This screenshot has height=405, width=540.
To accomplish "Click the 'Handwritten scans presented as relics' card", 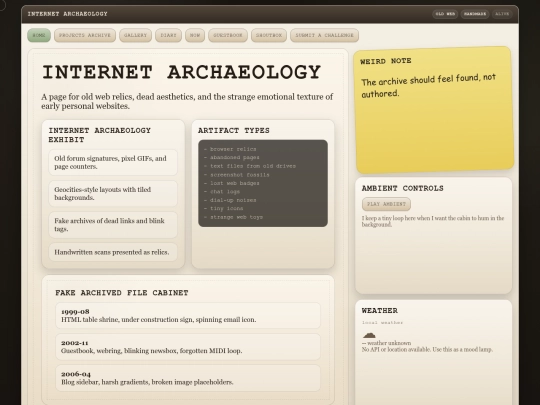I will point(113,252).
